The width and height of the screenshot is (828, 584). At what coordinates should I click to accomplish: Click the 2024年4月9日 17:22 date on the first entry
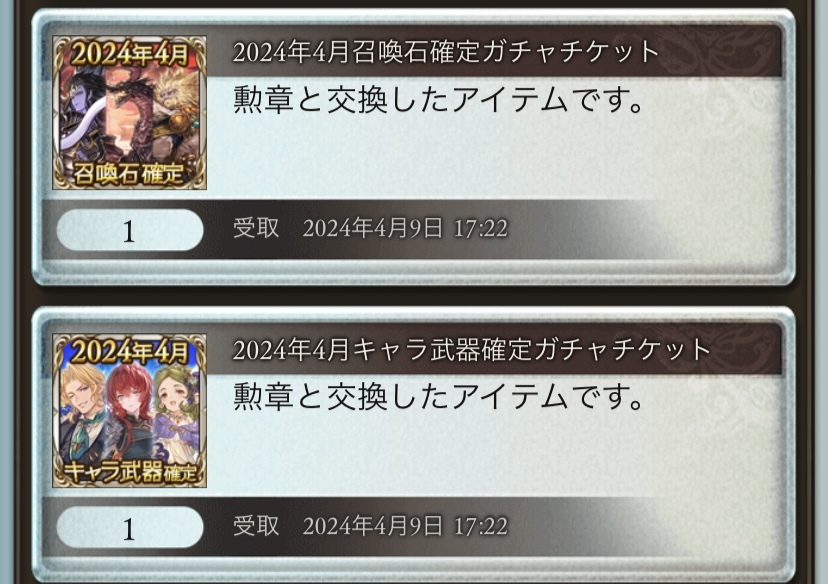pyautogui.click(x=405, y=228)
